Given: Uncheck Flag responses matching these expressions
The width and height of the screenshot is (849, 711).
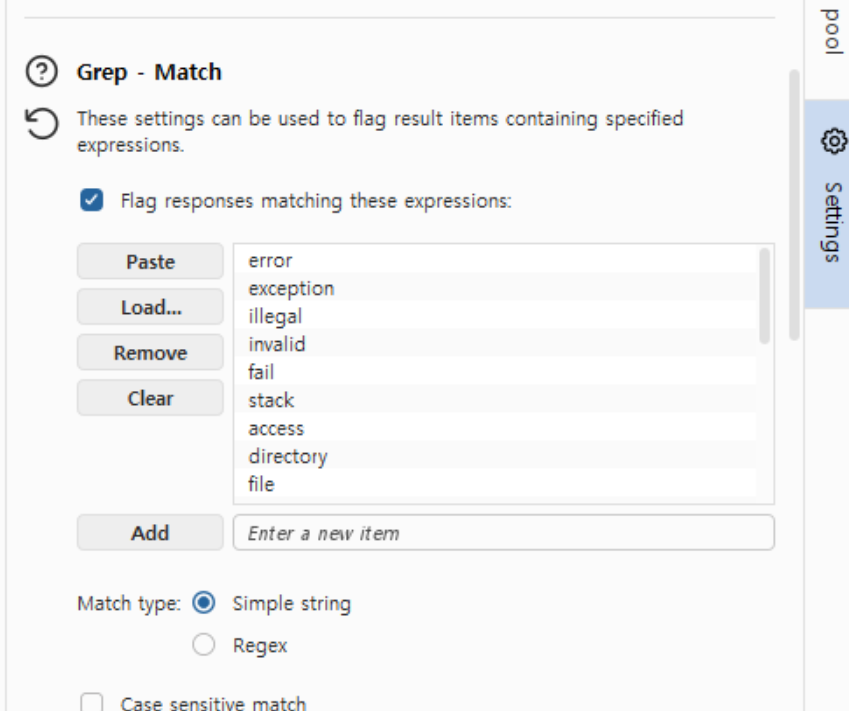Looking at the screenshot, I should tap(92, 200).
